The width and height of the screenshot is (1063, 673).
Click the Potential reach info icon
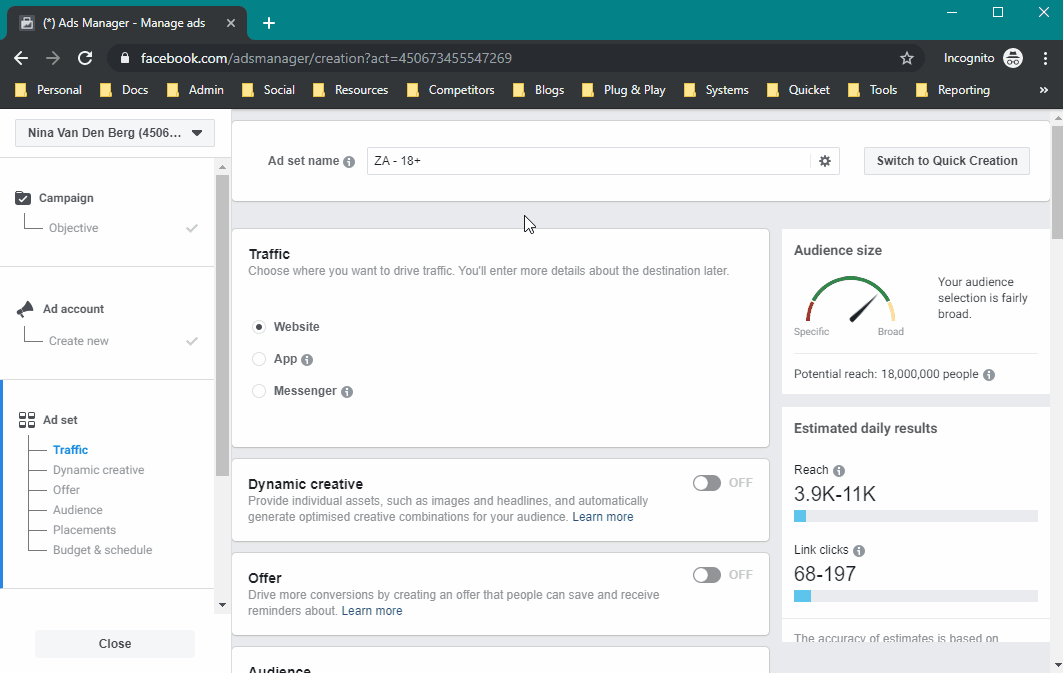(989, 375)
